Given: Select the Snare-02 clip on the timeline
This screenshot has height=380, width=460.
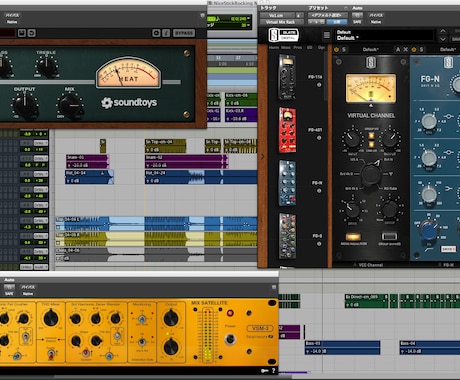Looking at the screenshot, I should click(186, 161).
